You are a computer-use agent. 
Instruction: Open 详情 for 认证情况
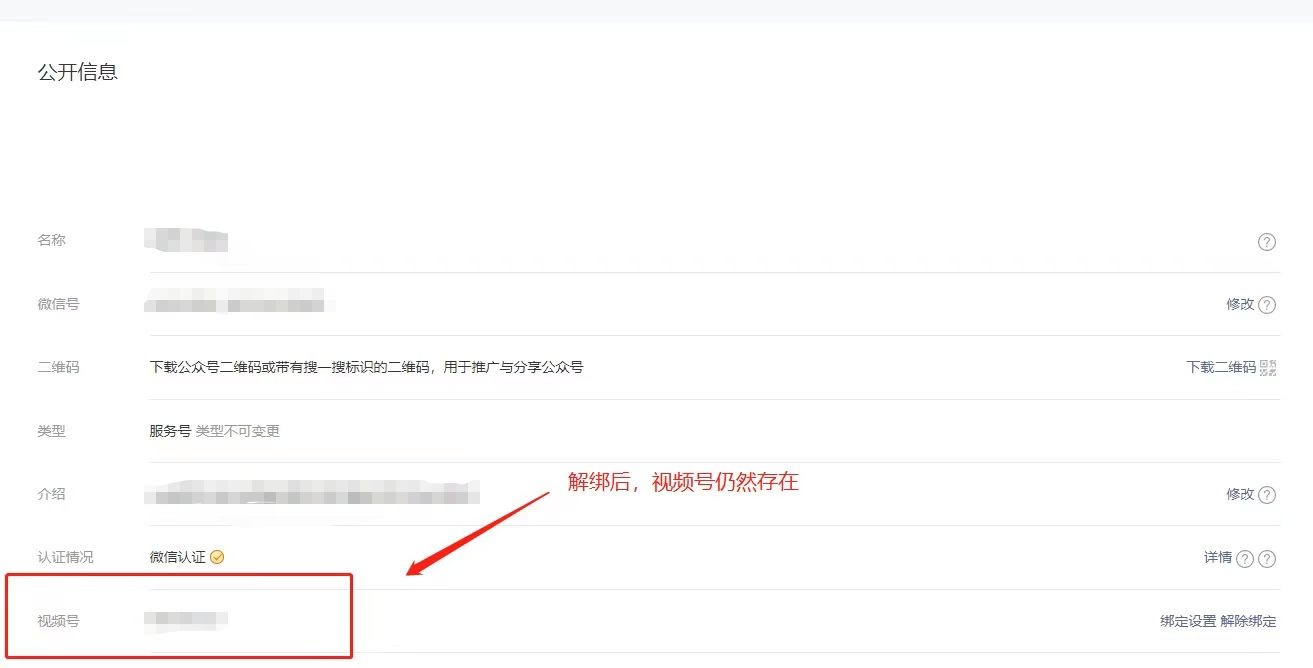pos(1218,557)
